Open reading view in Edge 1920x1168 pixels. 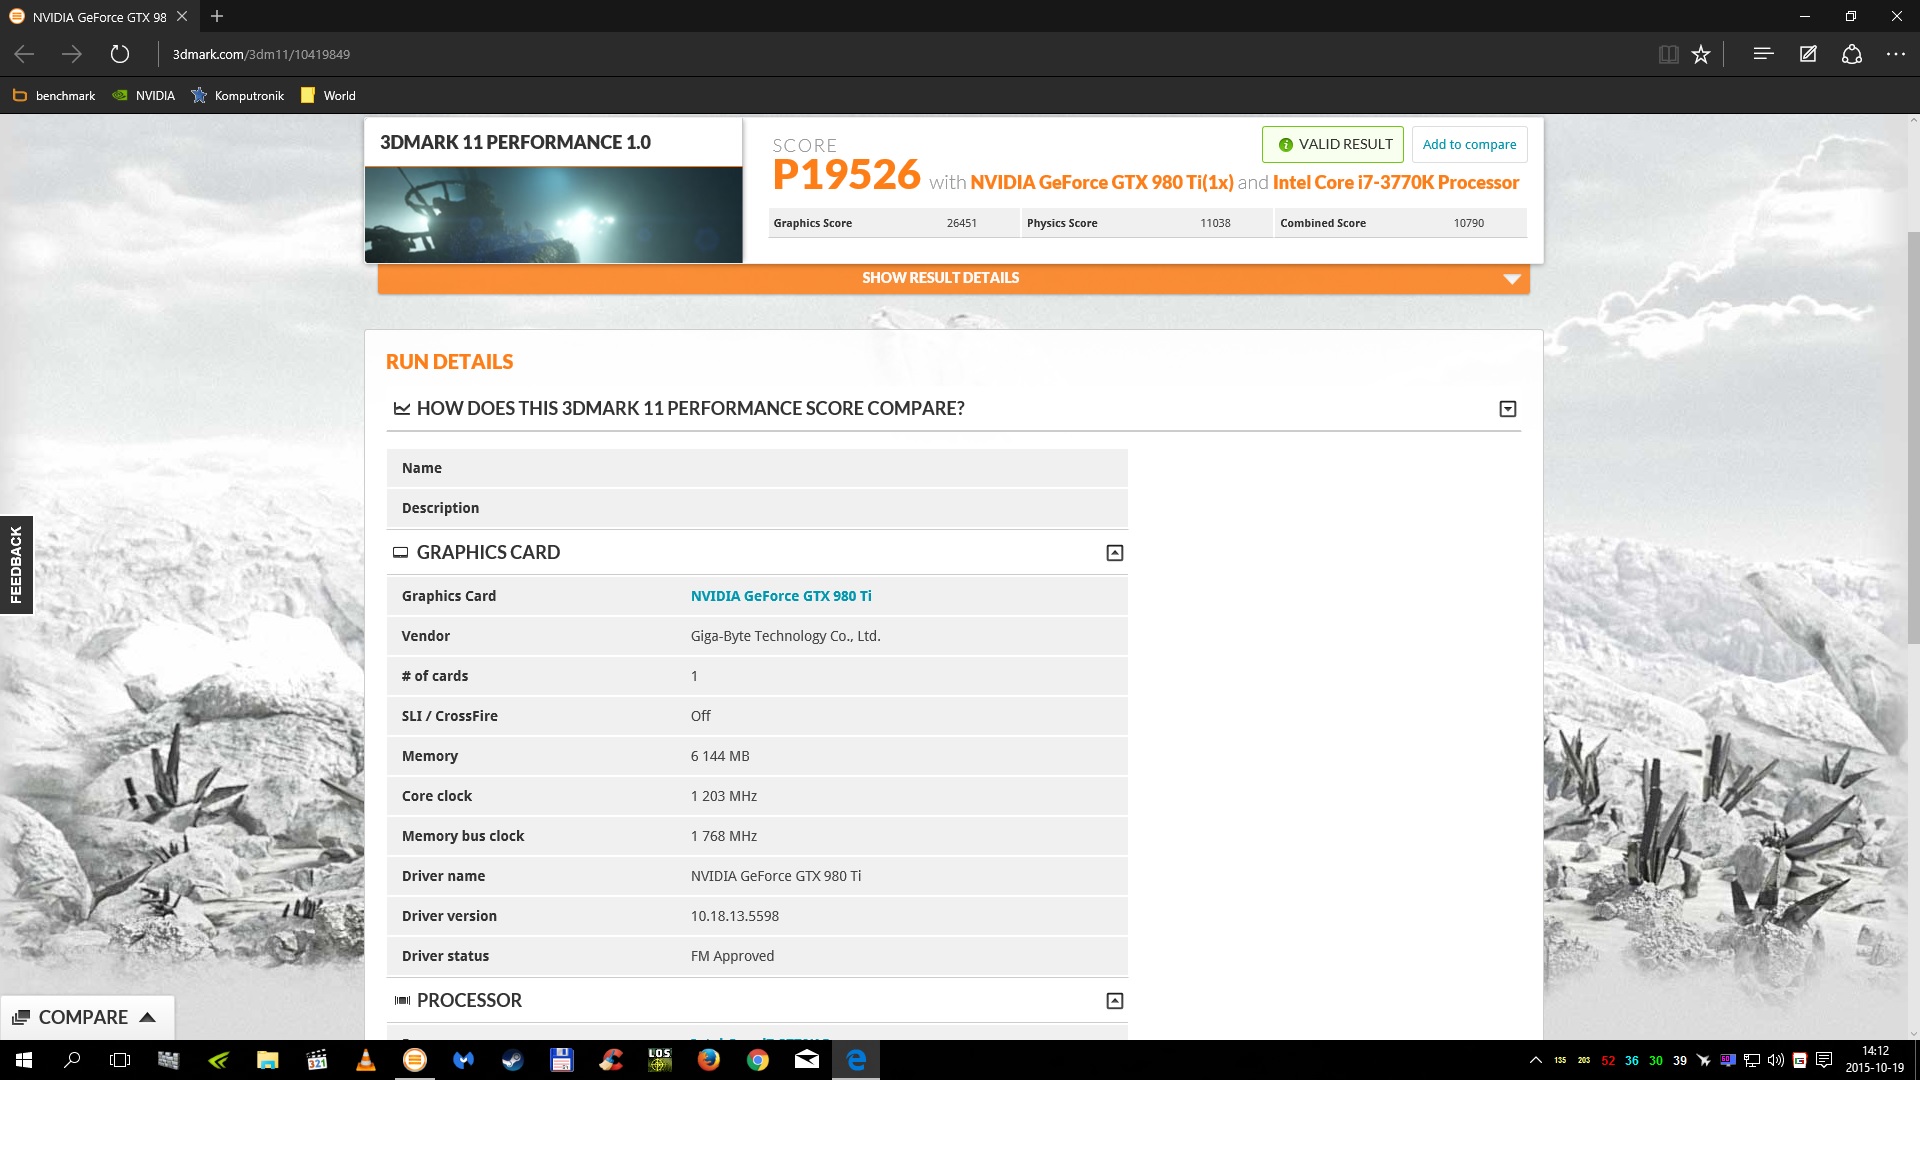1668,54
